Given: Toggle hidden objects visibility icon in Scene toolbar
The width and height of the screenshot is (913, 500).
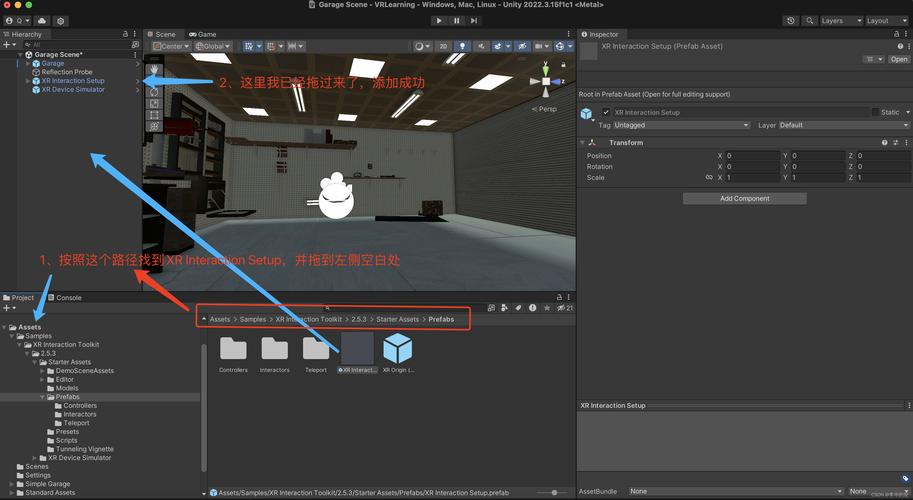Looking at the screenshot, I should point(522,46).
